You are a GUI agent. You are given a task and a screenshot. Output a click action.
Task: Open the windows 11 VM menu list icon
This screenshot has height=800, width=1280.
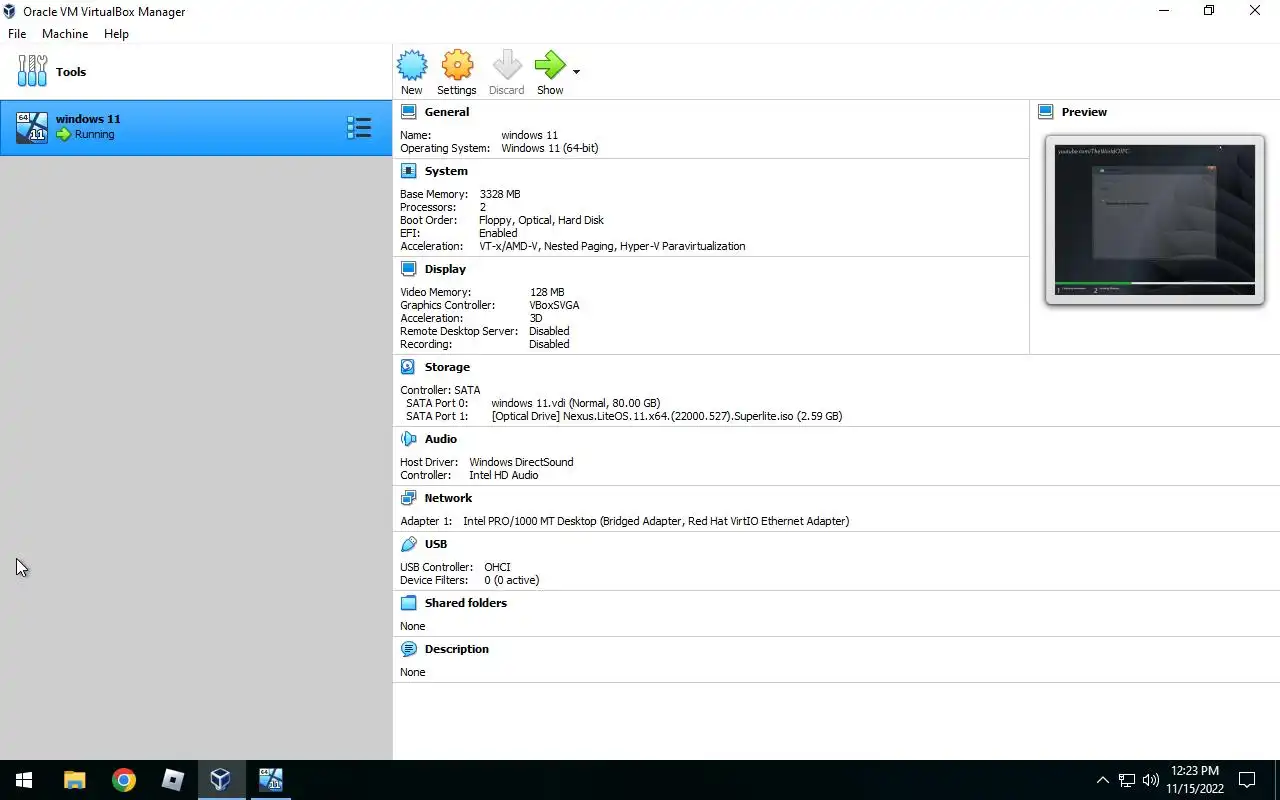359,127
